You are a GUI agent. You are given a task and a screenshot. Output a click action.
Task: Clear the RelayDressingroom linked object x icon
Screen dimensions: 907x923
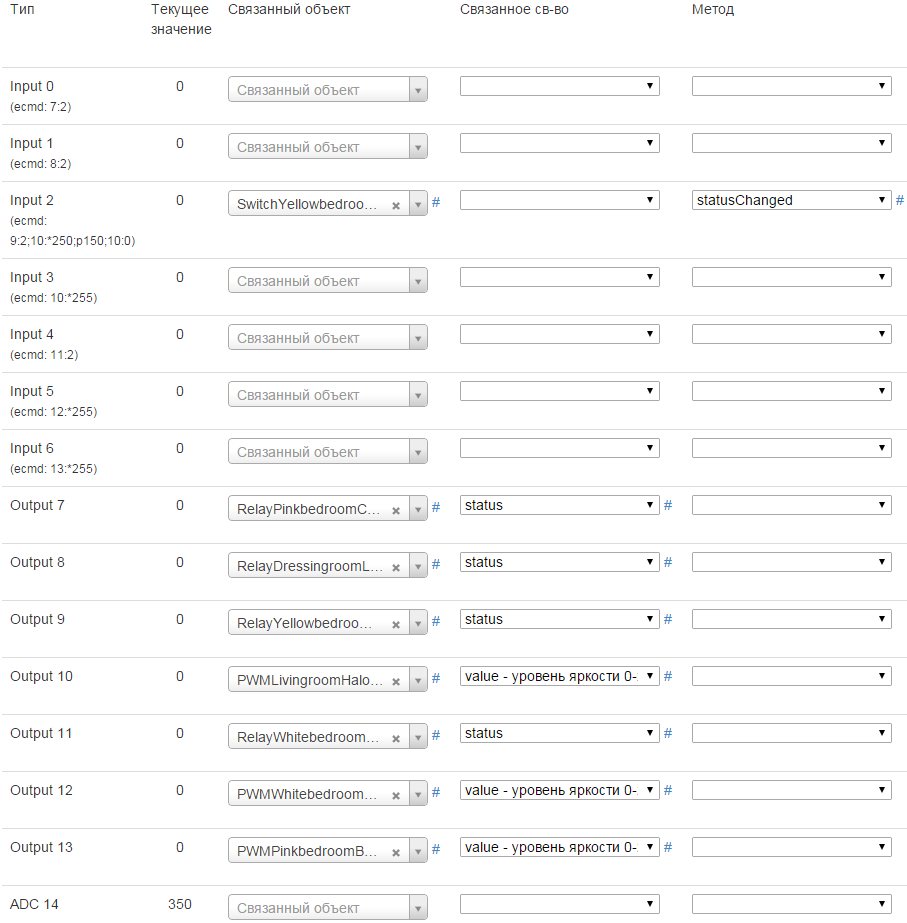pyautogui.click(x=396, y=567)
